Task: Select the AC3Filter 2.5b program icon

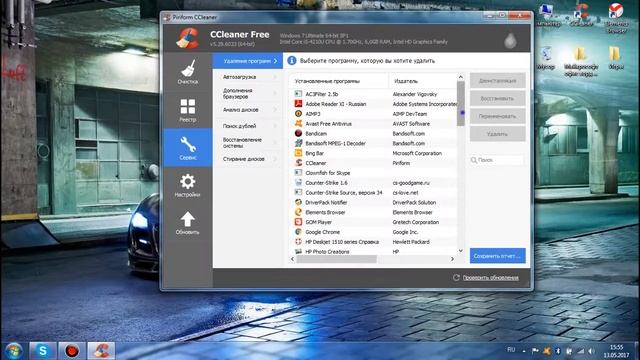Action: click(x=298, y=94)
